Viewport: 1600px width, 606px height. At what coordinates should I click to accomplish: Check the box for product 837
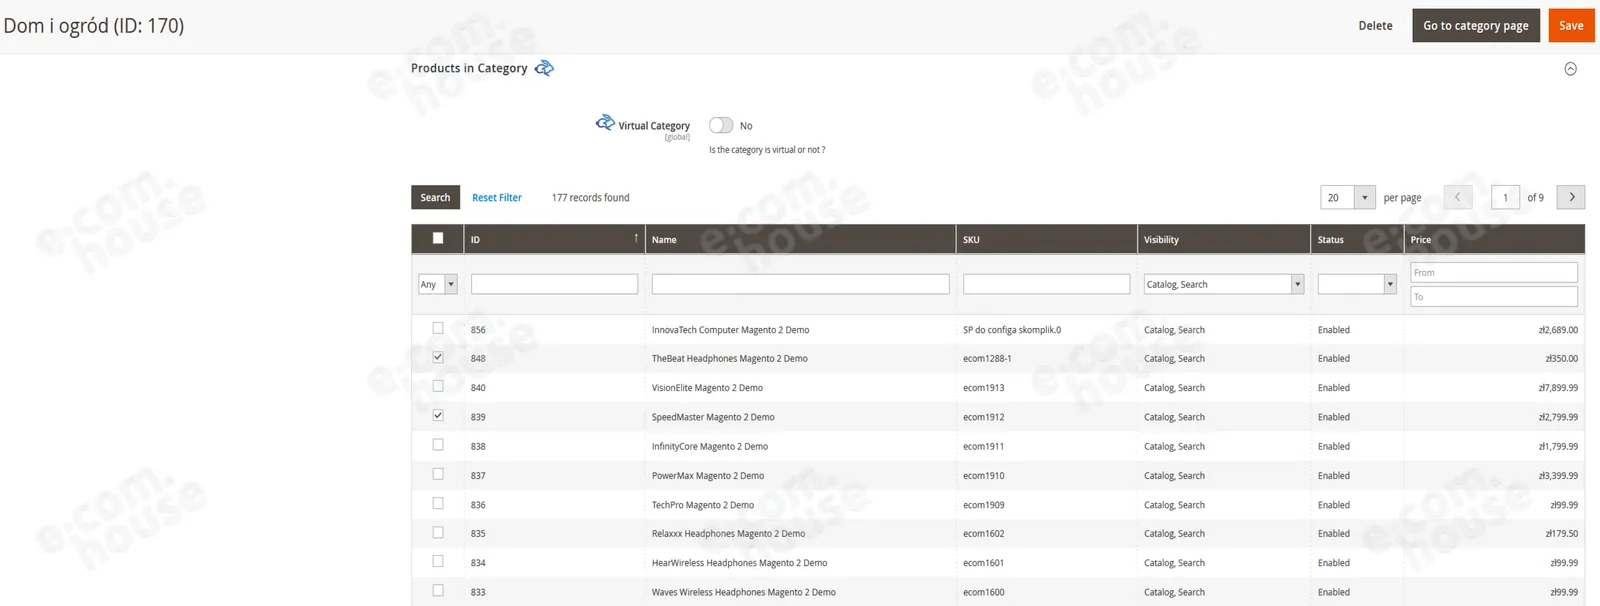(x=438, y=474)
